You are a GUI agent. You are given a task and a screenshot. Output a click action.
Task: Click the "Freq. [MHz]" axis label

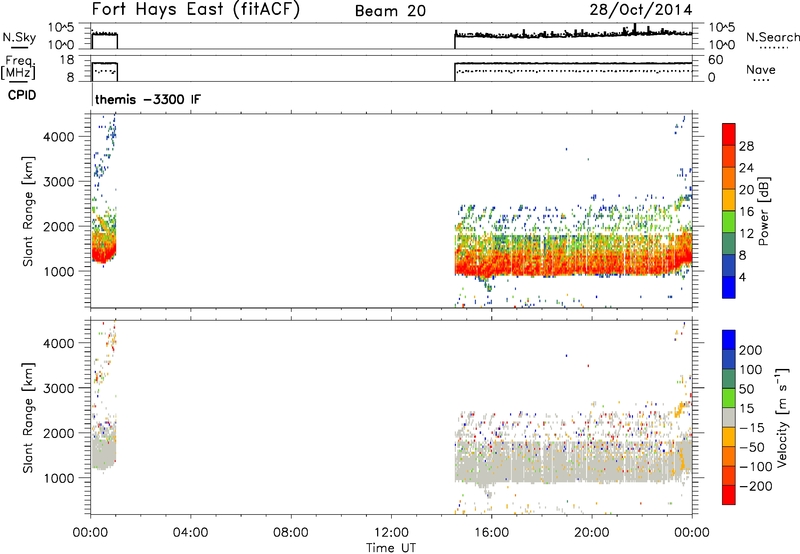[18, 67]
